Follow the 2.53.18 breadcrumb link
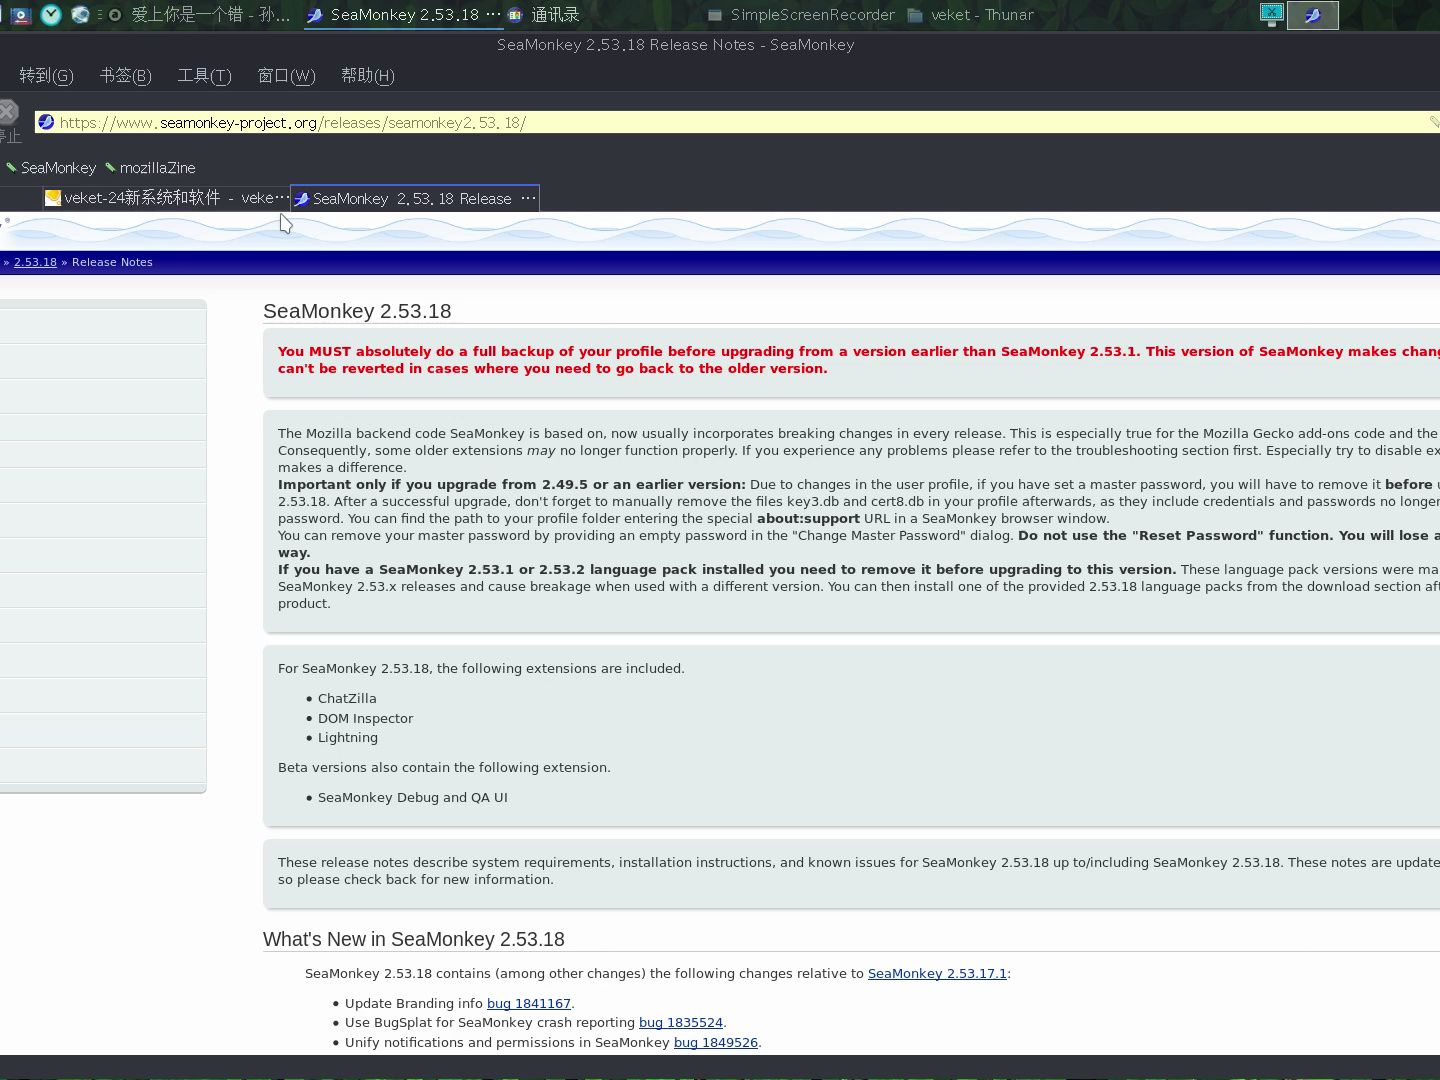1440x1080 pixels. click(35, 262)
